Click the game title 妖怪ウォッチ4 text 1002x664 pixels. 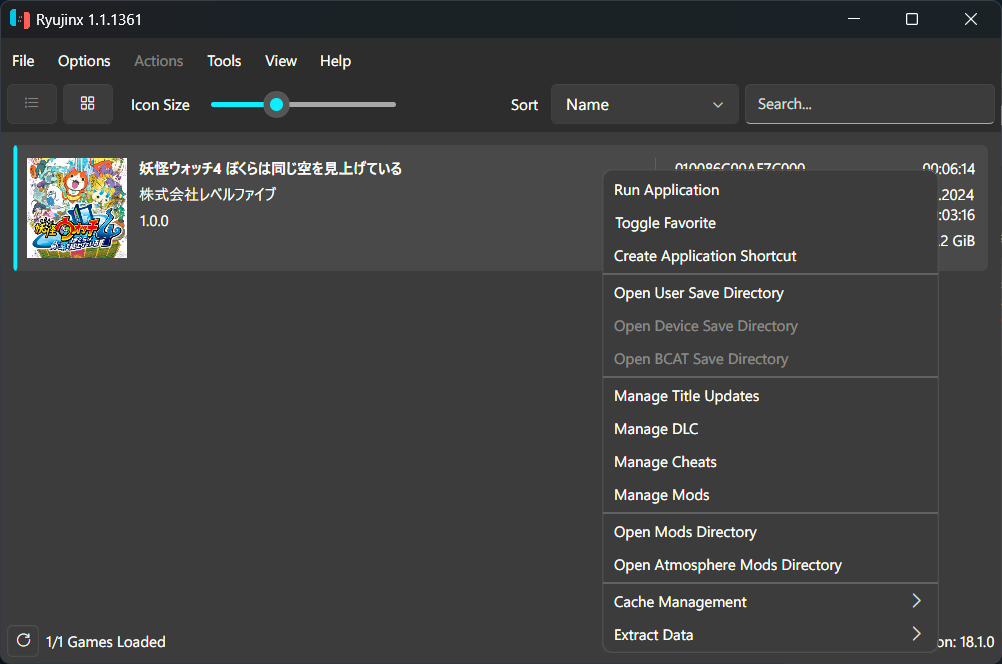click(x=271, y=169)
